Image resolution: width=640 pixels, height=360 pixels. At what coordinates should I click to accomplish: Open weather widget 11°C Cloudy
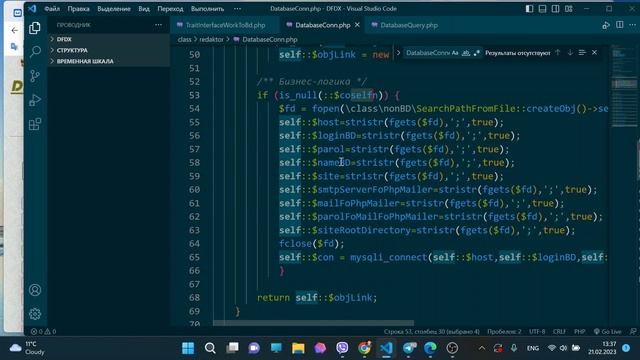pyautogui.click(x=28, y=348)
